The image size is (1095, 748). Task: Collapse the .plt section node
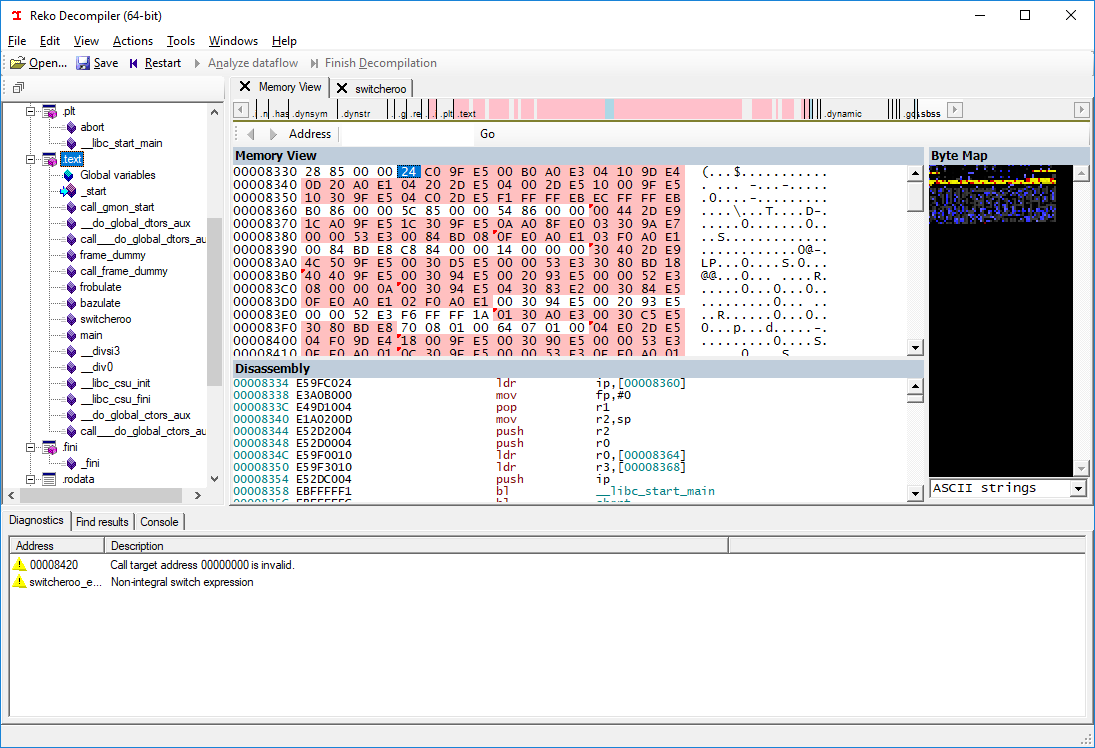tap(30, 111)
